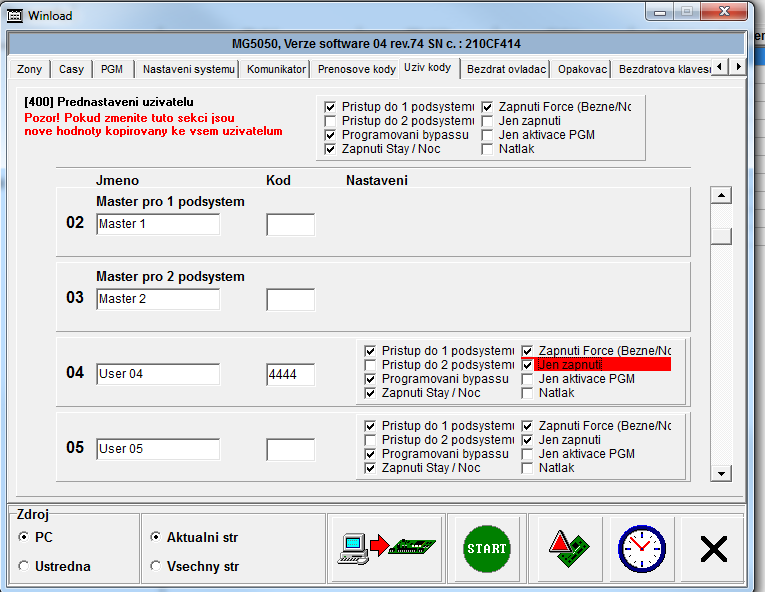Open the Komunikator tab

[276, 69]
